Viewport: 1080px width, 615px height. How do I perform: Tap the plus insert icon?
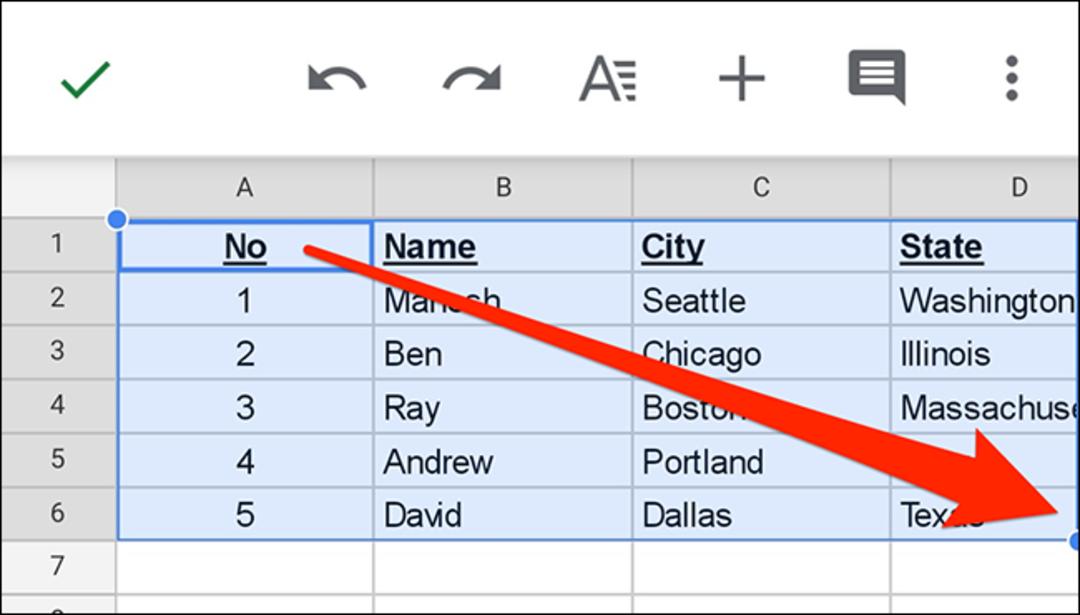[x=742, y=79]
